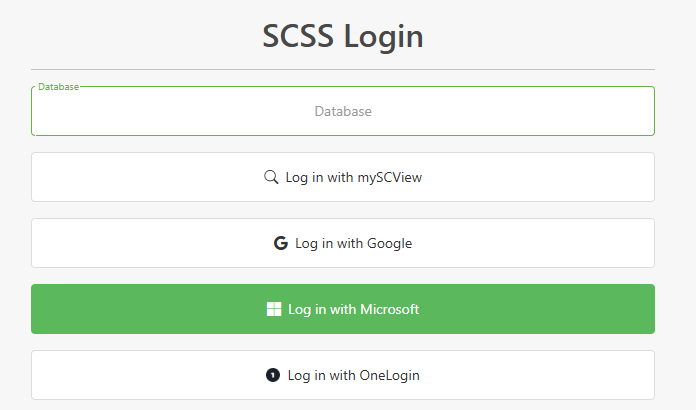Screen dimensions: 696x410
Task: Select Log in with mySCView
Action: pyautogui.click(x=343, y=177)
